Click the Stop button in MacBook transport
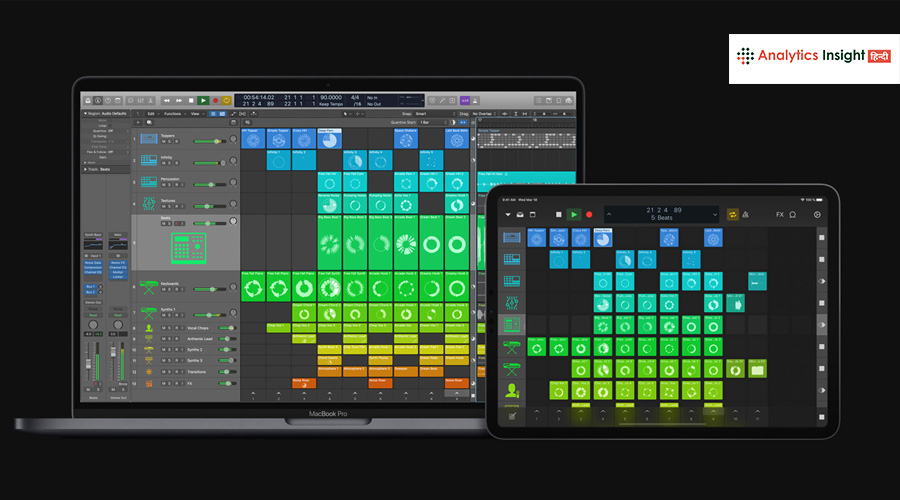The height and width of the screenshot is (500, 900). click(x=191, y=100)
